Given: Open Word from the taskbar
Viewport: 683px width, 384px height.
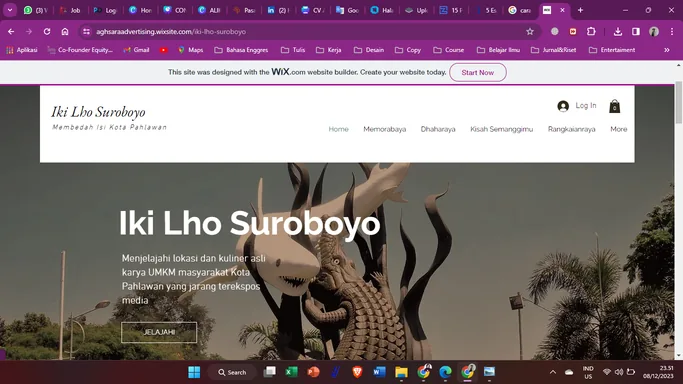Looking at the screenshot, I should pos(379,372).
